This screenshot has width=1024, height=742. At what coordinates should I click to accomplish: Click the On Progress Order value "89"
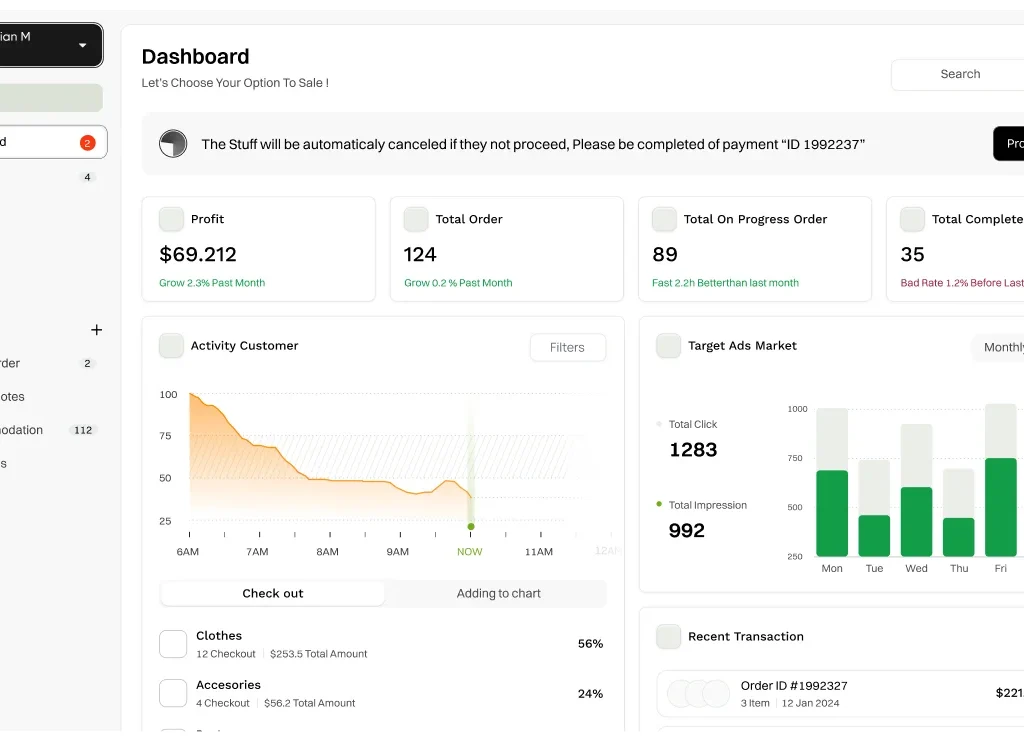[x=665, y=254]
